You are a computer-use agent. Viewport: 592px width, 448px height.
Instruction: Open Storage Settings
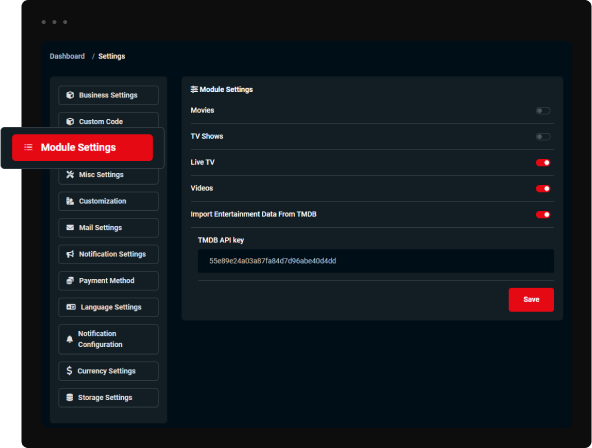(108, 397)
